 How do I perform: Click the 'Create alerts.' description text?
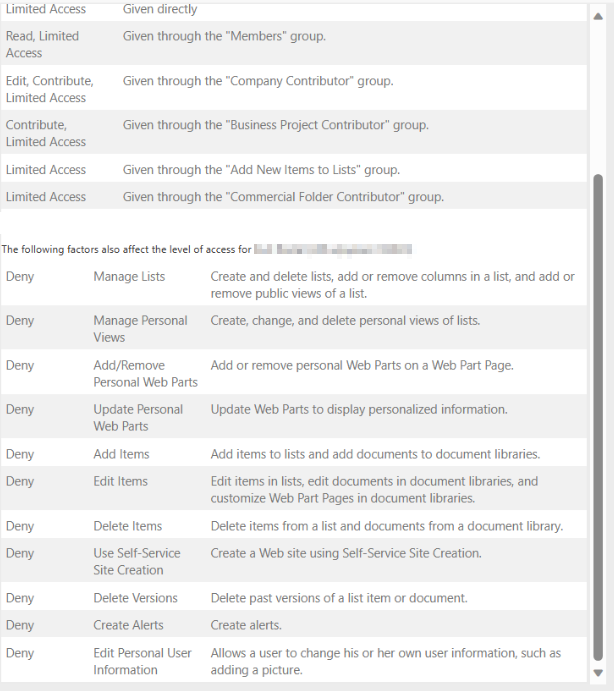246,625
